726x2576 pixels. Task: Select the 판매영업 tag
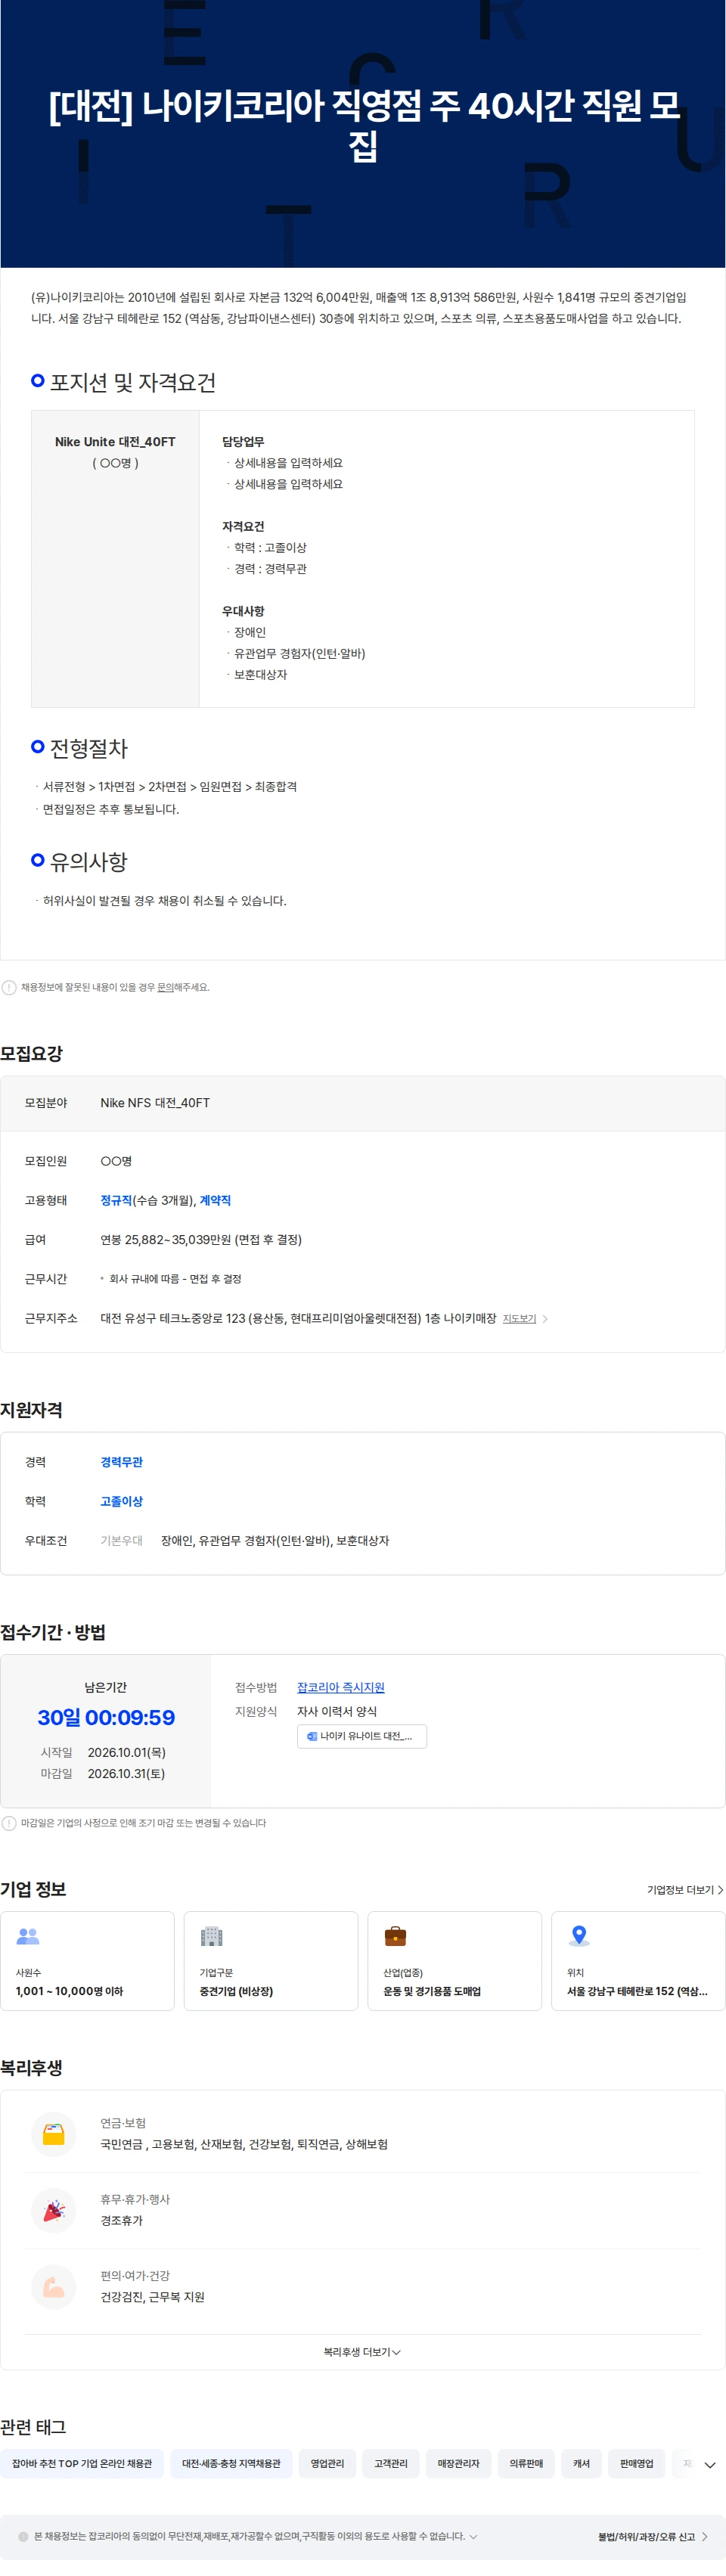636,2463
